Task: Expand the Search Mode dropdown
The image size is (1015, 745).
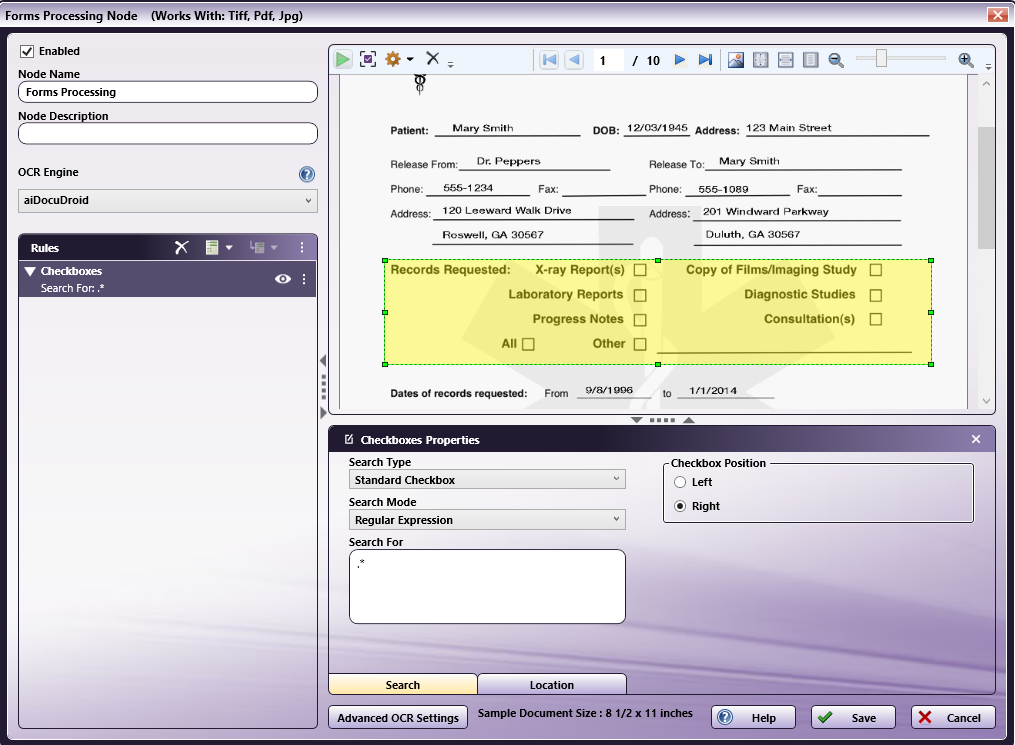Action: click(x=487, y=520)
